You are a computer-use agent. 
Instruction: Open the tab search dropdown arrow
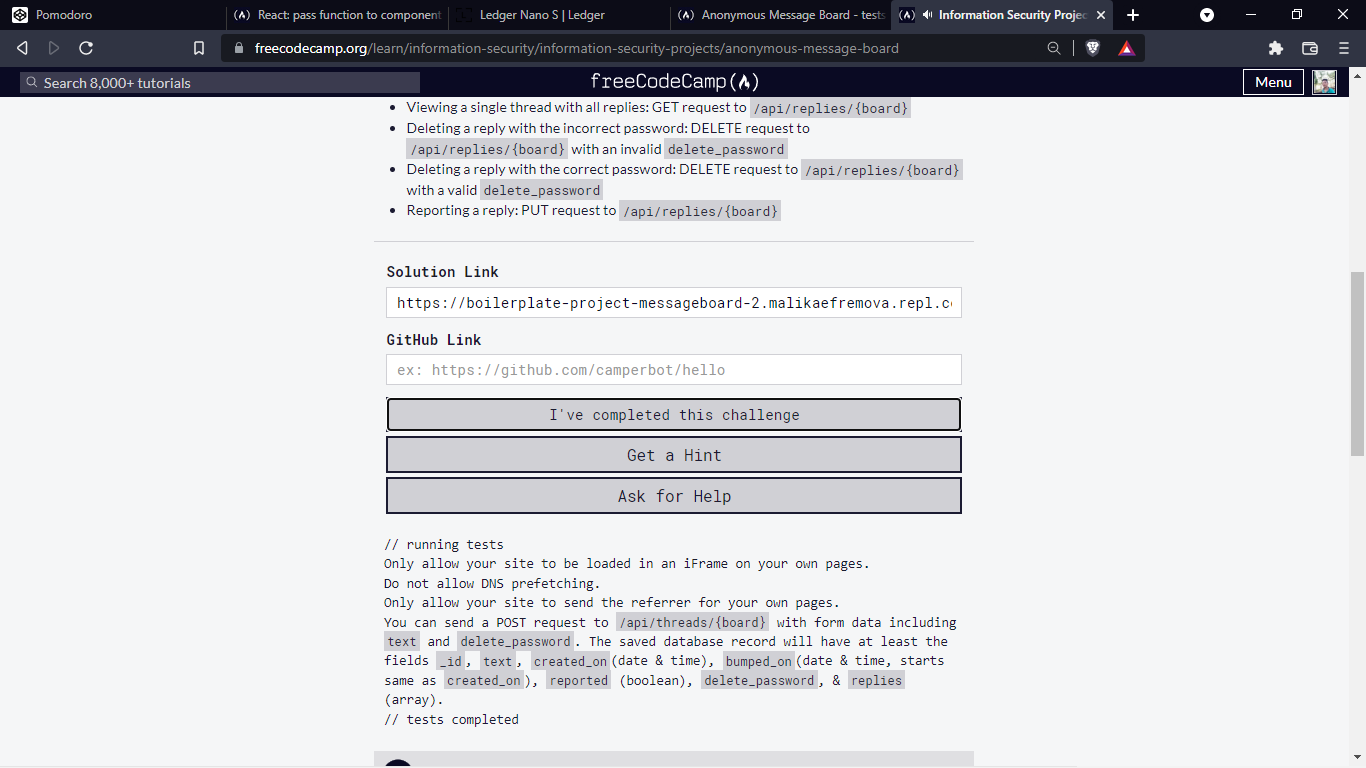tap(1207, 15)
